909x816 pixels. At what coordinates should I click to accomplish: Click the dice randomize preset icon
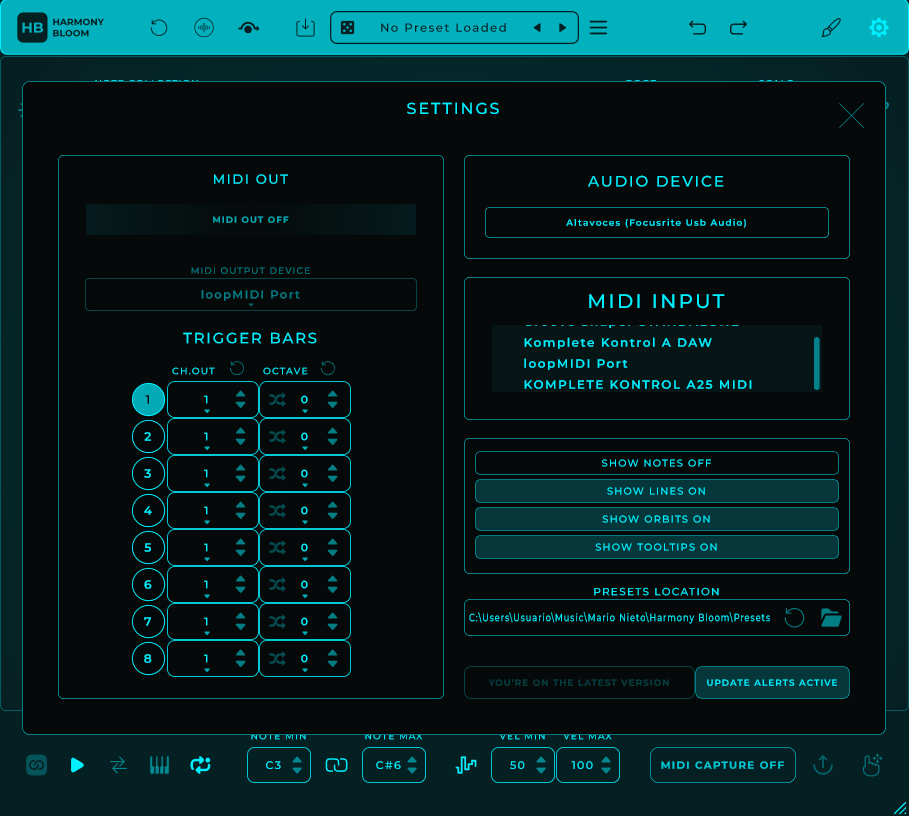tap(347, 27)
